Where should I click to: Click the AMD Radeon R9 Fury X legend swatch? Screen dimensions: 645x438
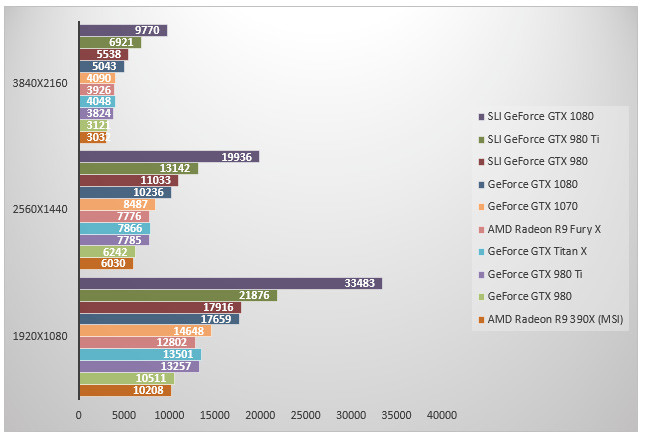[481, 230]
